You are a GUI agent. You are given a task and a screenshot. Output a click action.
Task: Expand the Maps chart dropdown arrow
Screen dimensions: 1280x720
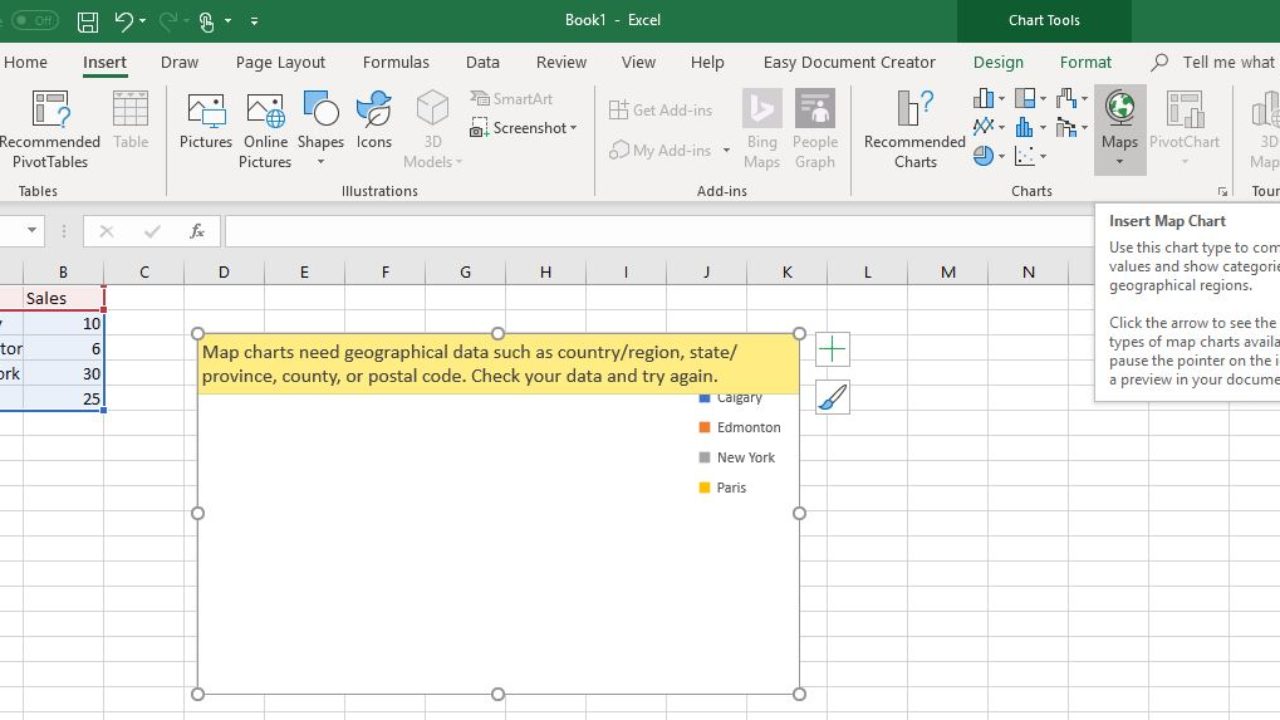point(1119,162)
